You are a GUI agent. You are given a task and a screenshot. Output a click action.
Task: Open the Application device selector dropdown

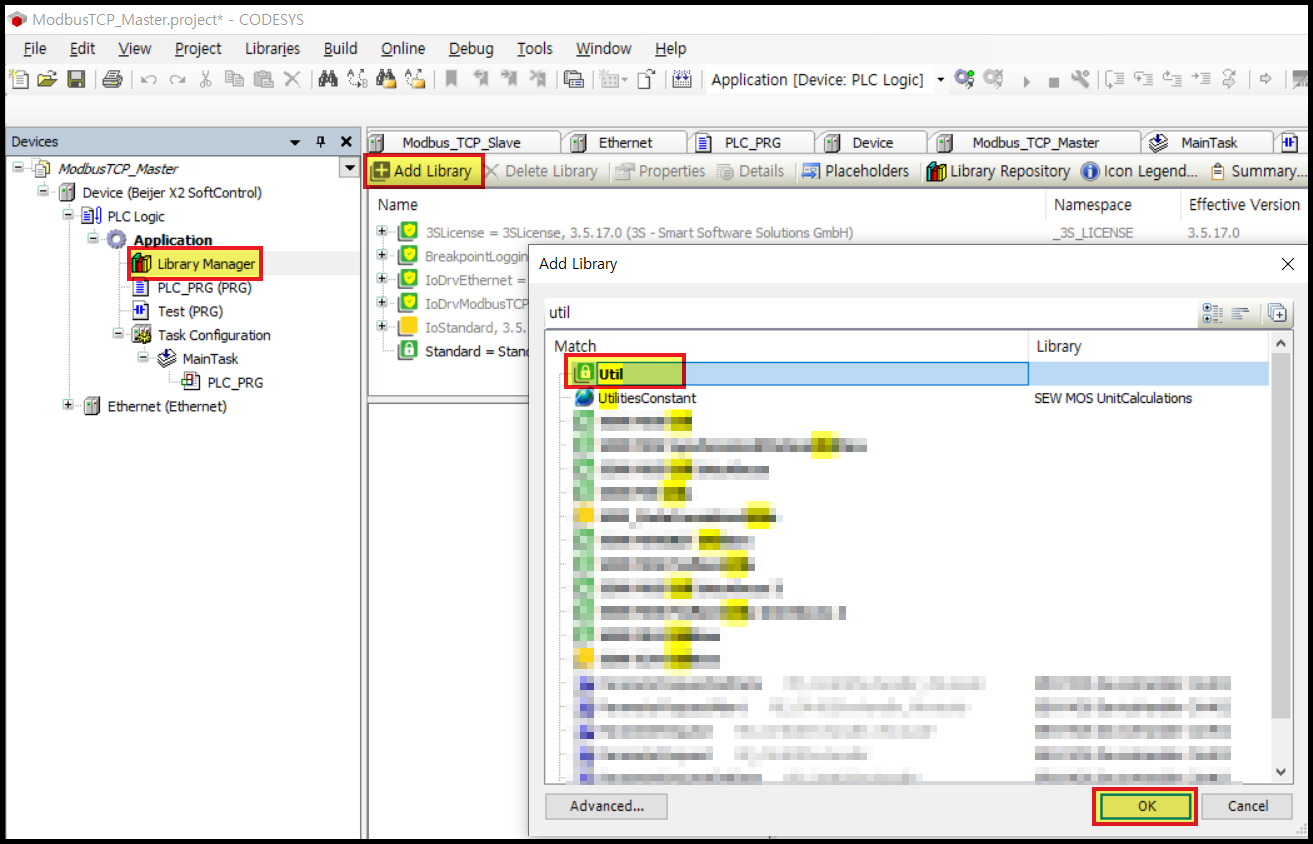coord(940,80)
